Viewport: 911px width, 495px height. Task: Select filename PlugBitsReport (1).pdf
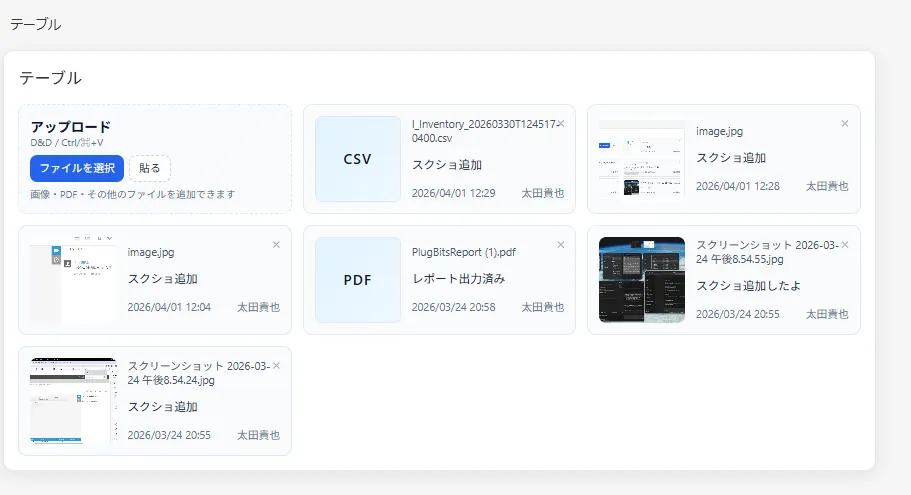(x=464, y=252)
